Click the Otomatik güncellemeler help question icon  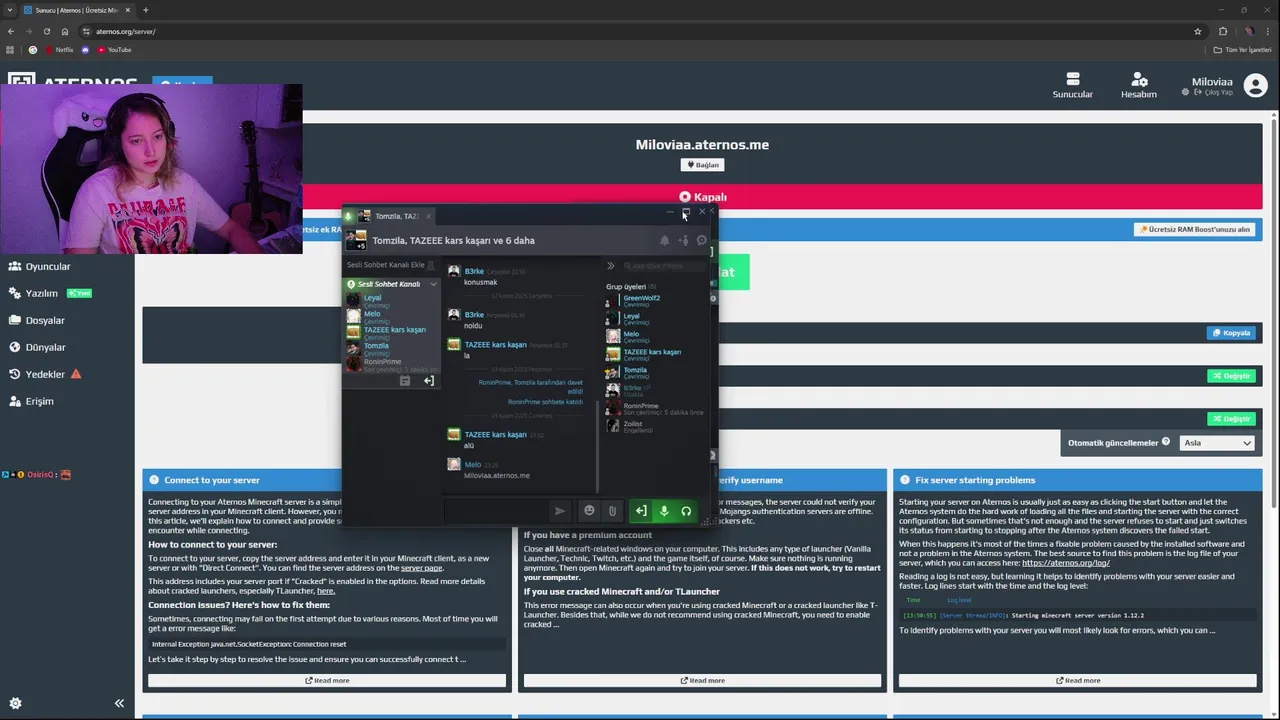pyautogui.click(x=1166, y=442)
